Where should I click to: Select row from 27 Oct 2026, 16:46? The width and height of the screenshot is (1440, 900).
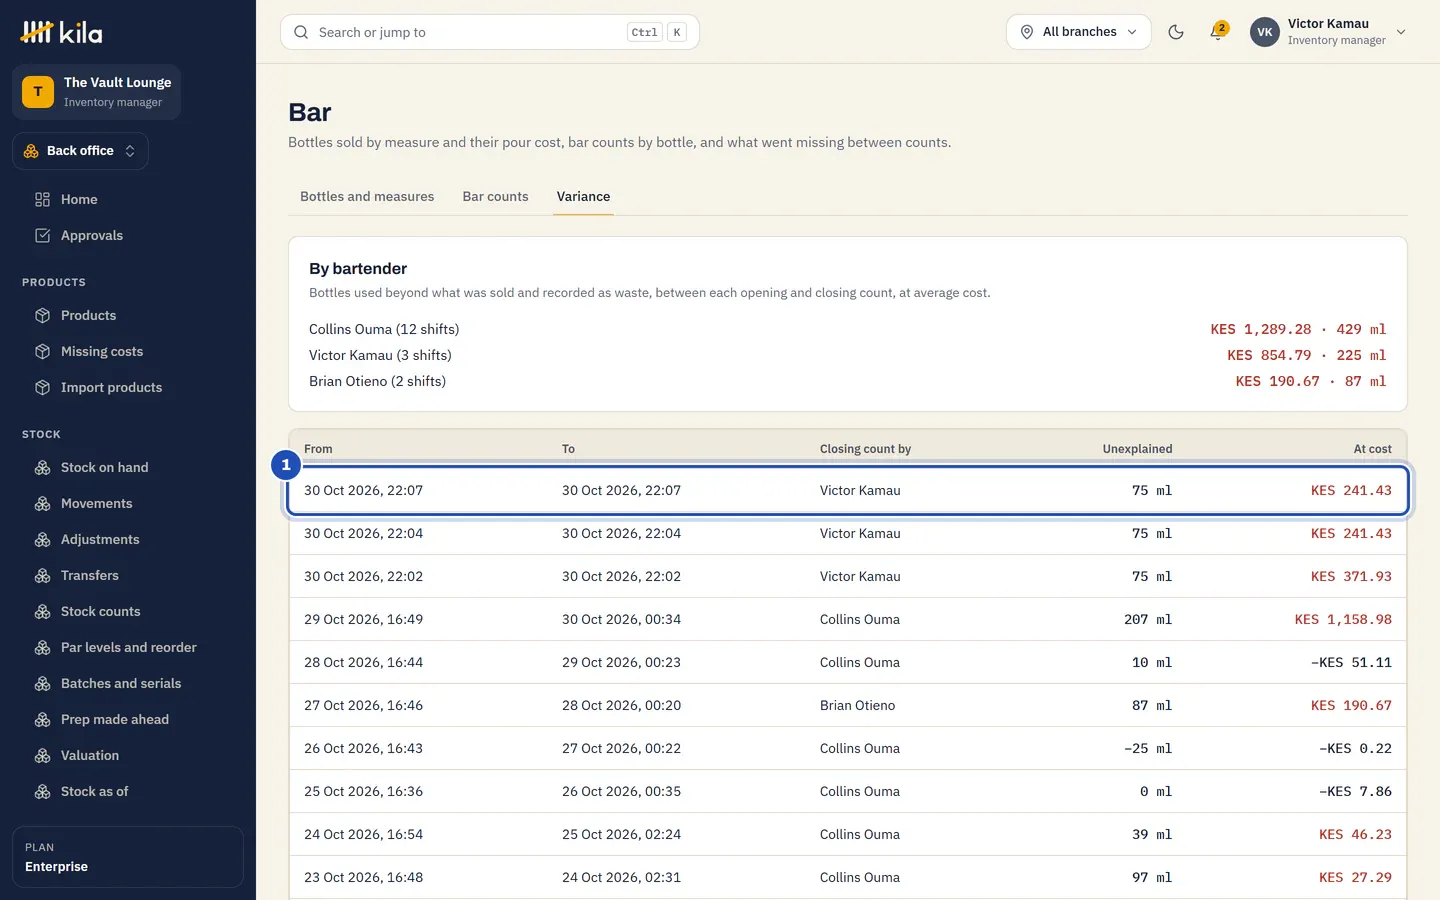click(848, 705)
